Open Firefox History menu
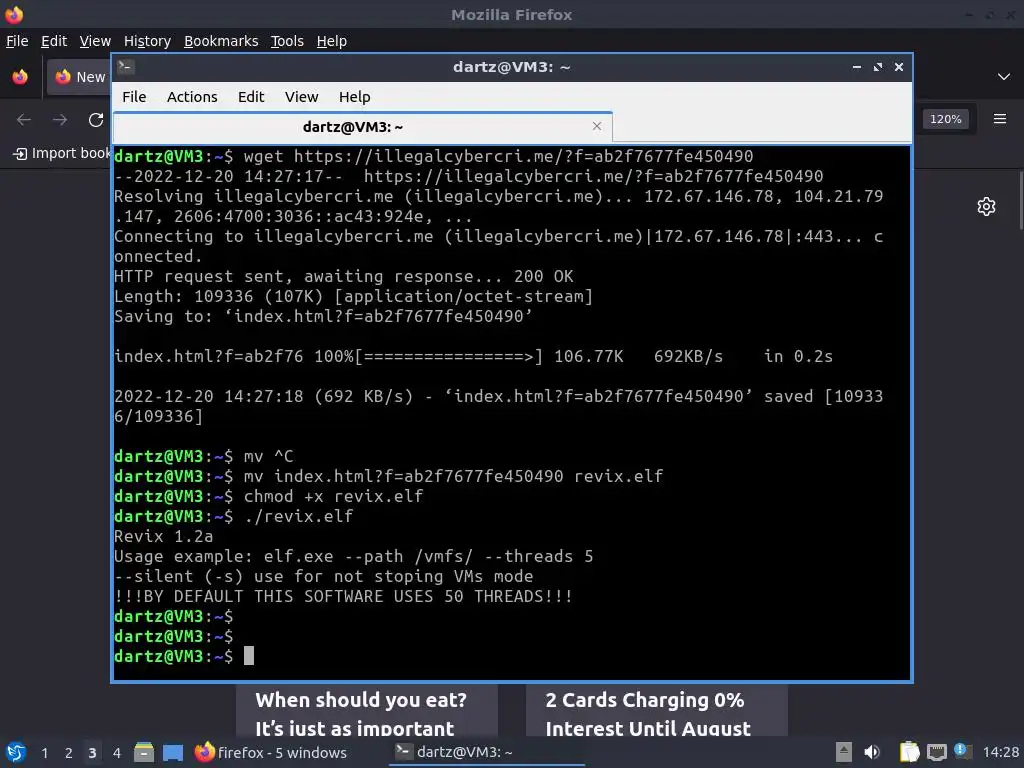1024x768 pixels. coord(148,41)
